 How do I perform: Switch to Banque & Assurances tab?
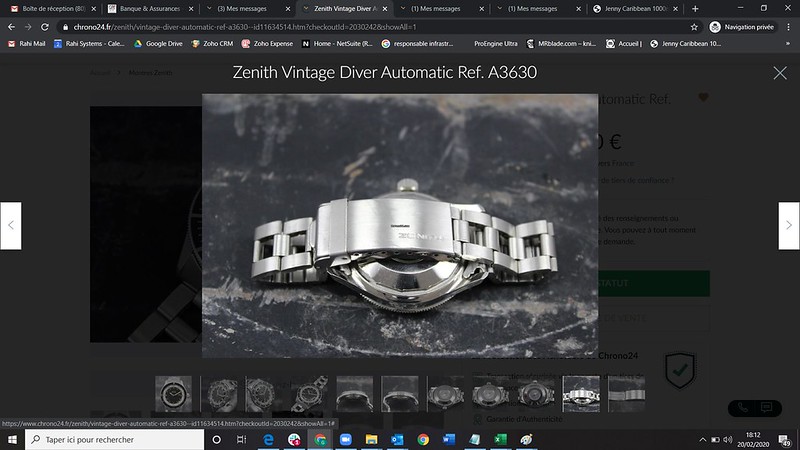click(x=150, y=9)
